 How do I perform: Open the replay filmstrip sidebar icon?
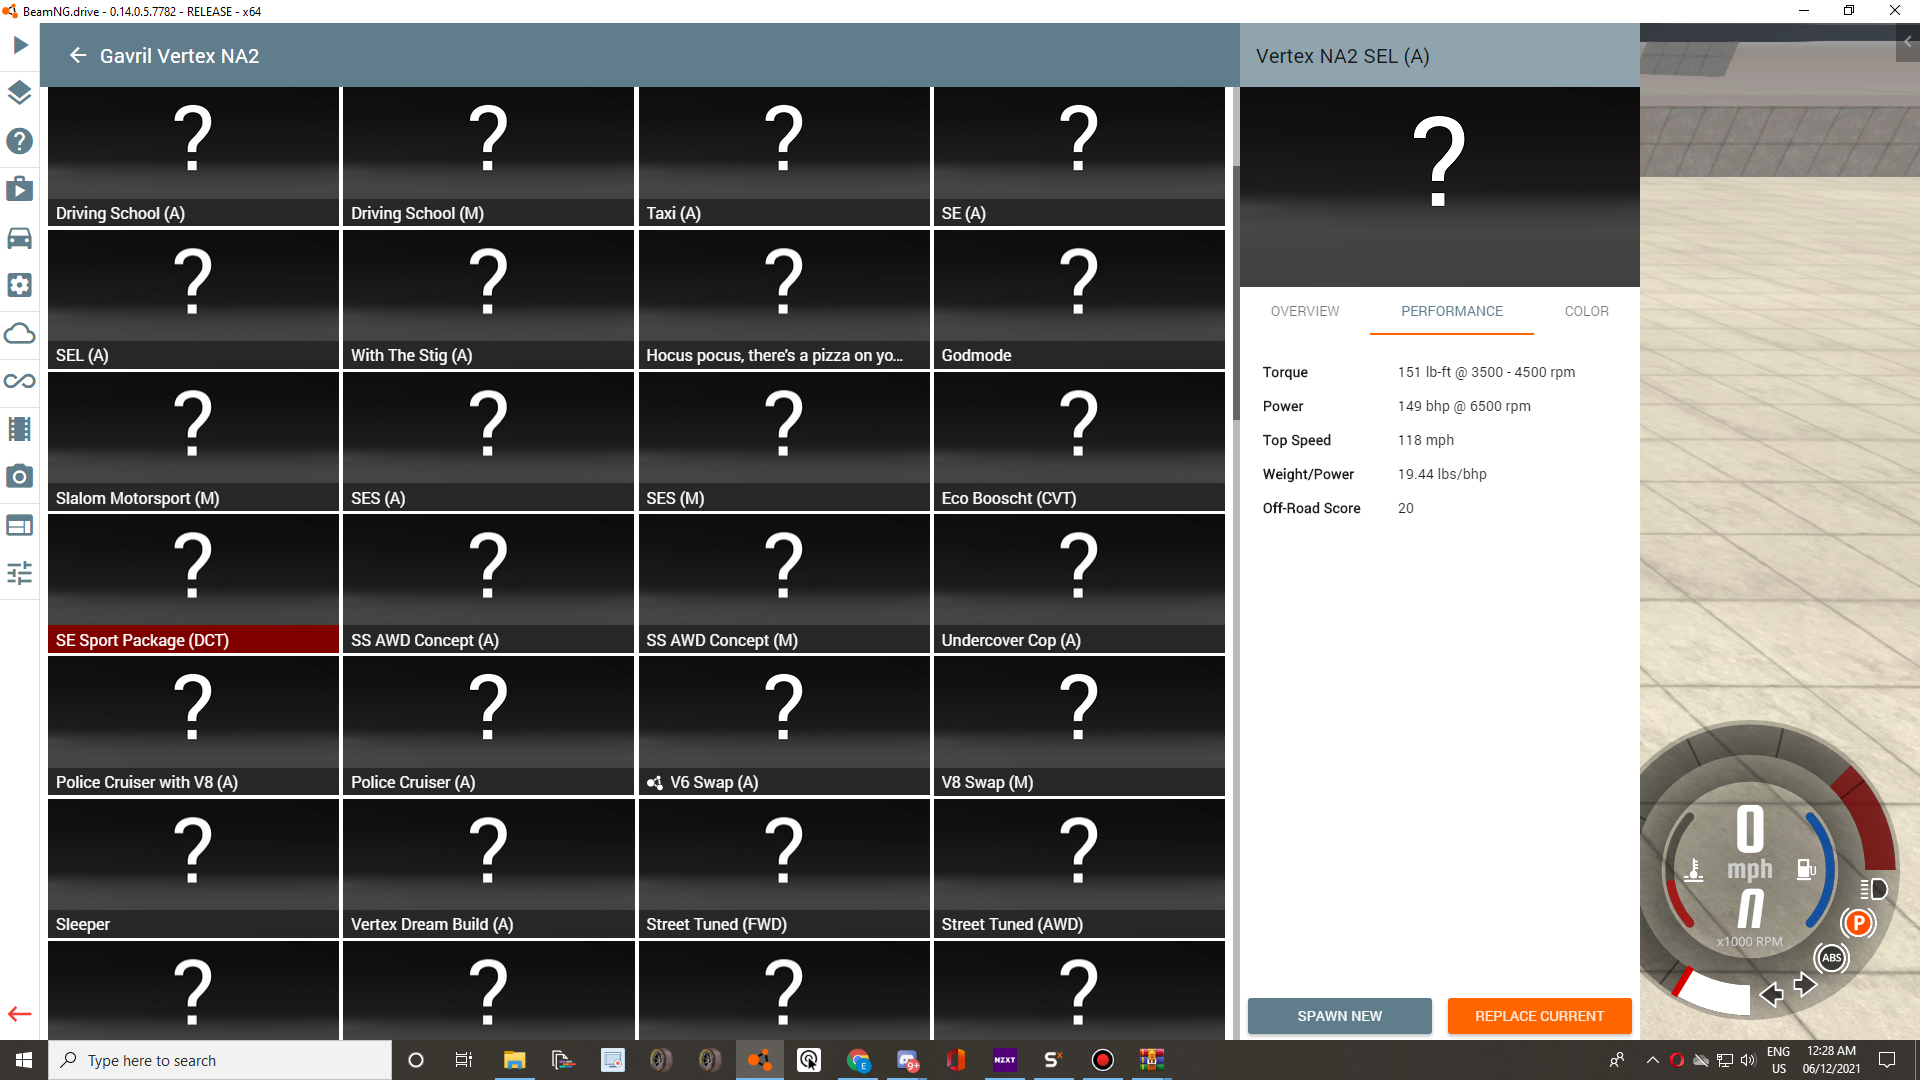coord(20,429)
